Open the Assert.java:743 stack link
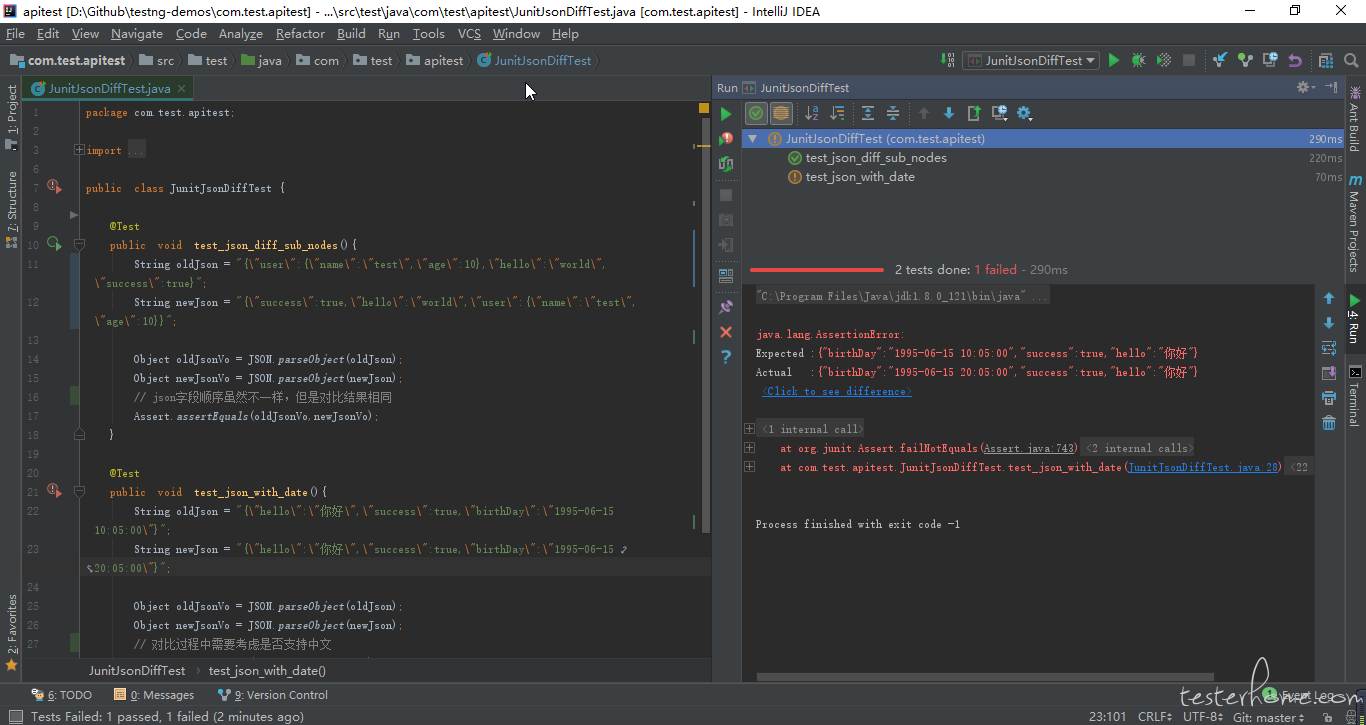 (x=1030, y=448)
